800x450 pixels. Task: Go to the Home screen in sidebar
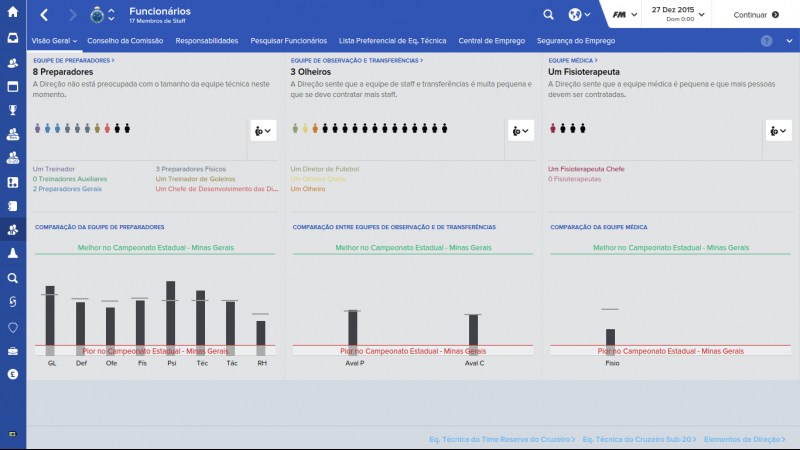(x=13, y=14)
